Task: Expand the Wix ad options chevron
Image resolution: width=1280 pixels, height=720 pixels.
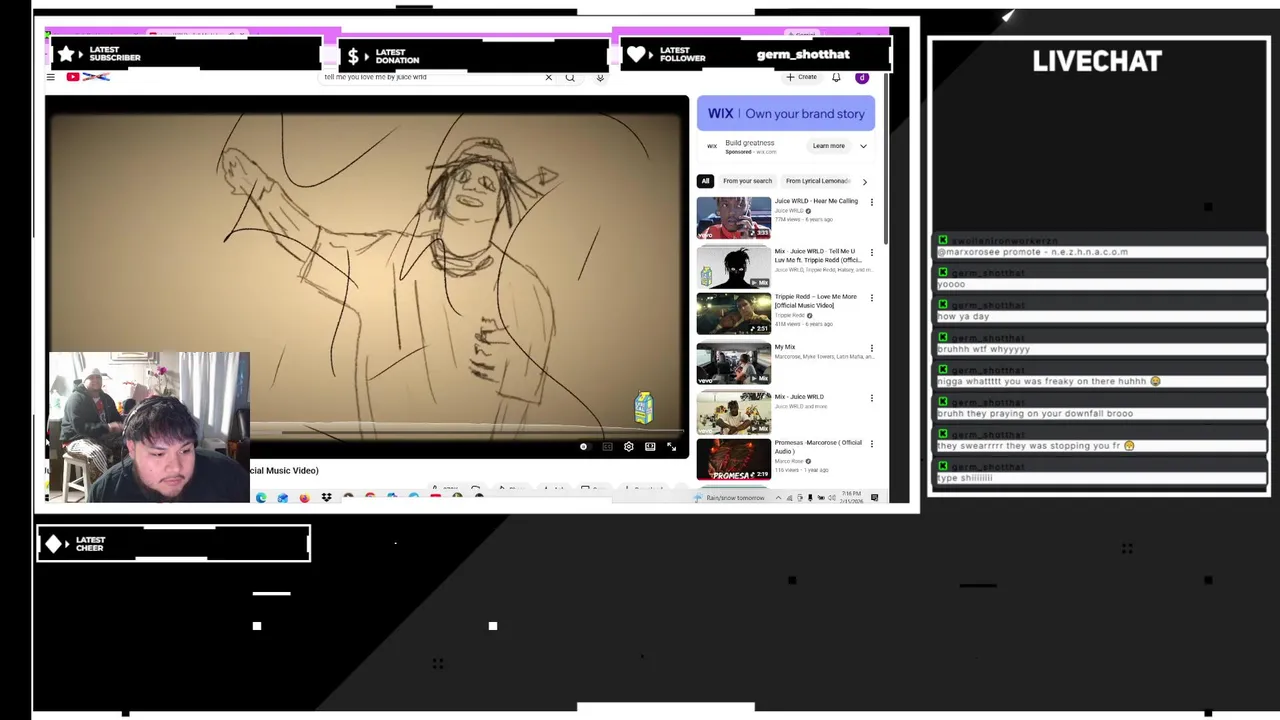Action: coord(863,146)
